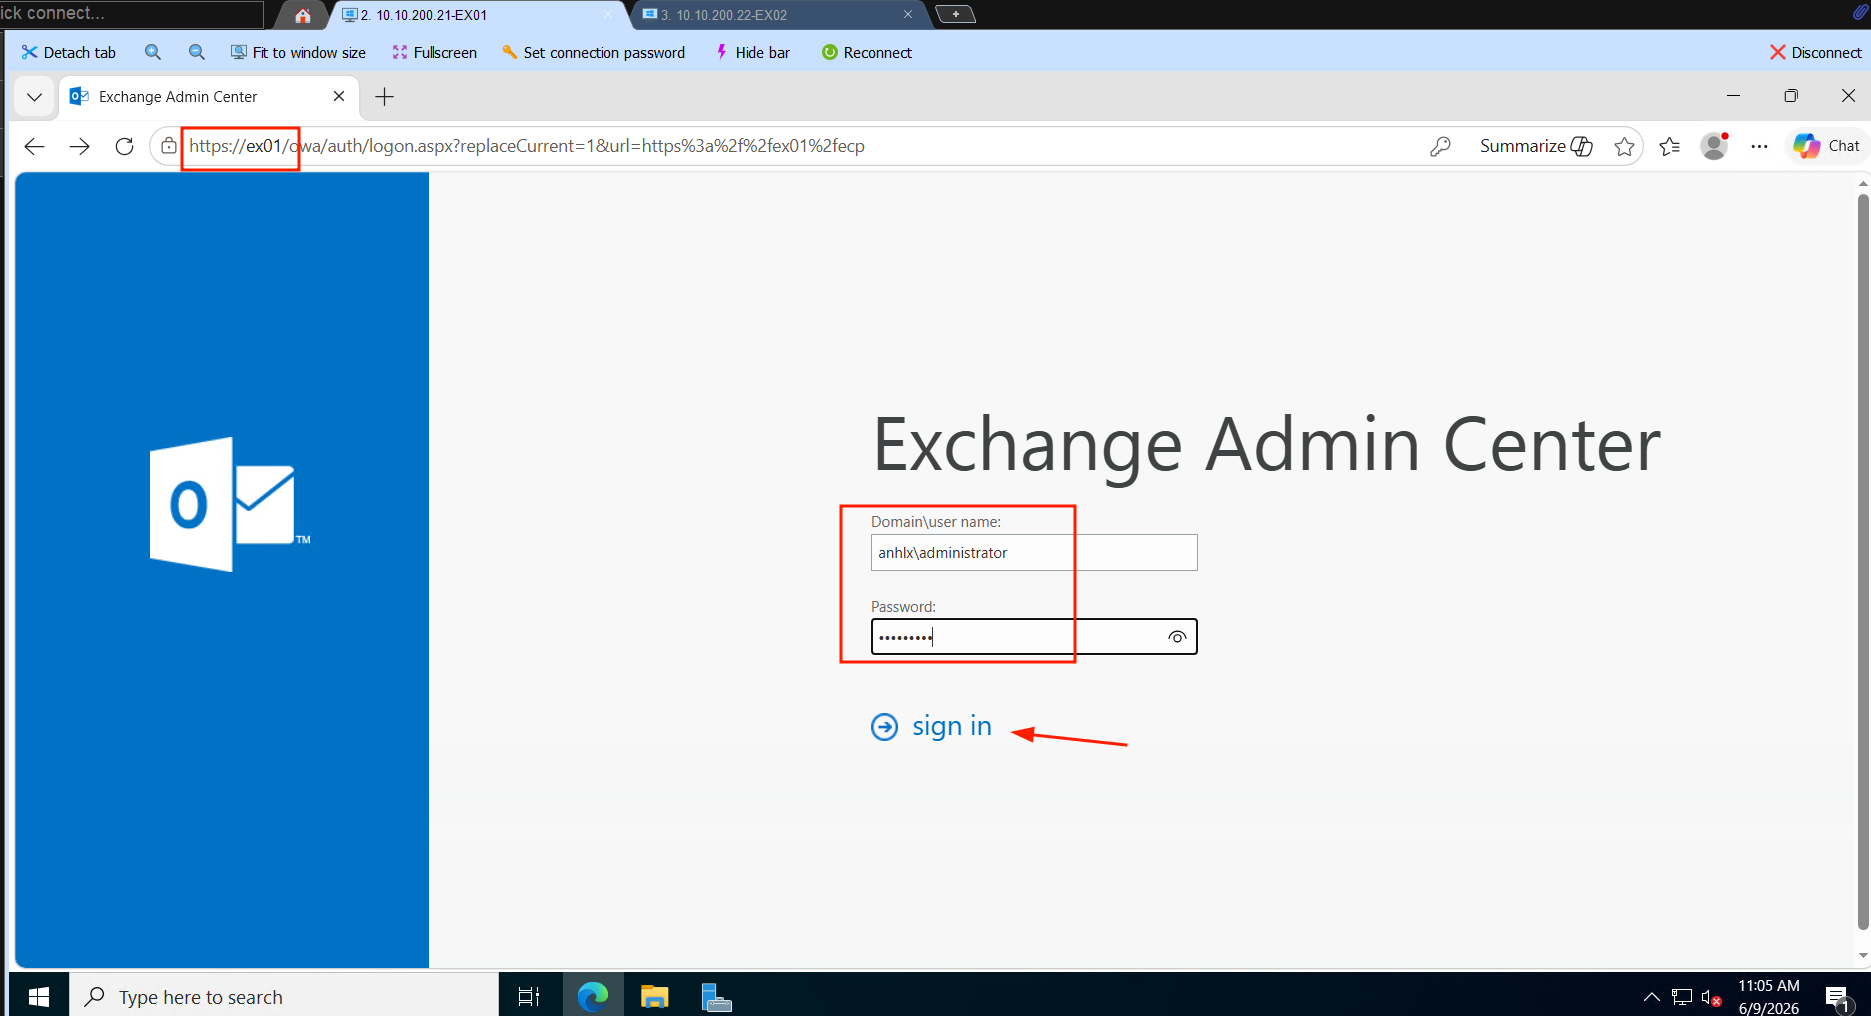The height and width of the screenshot is (1016, 1871).
Task: Click Fit to window size
Action: [x=298, y=52]
